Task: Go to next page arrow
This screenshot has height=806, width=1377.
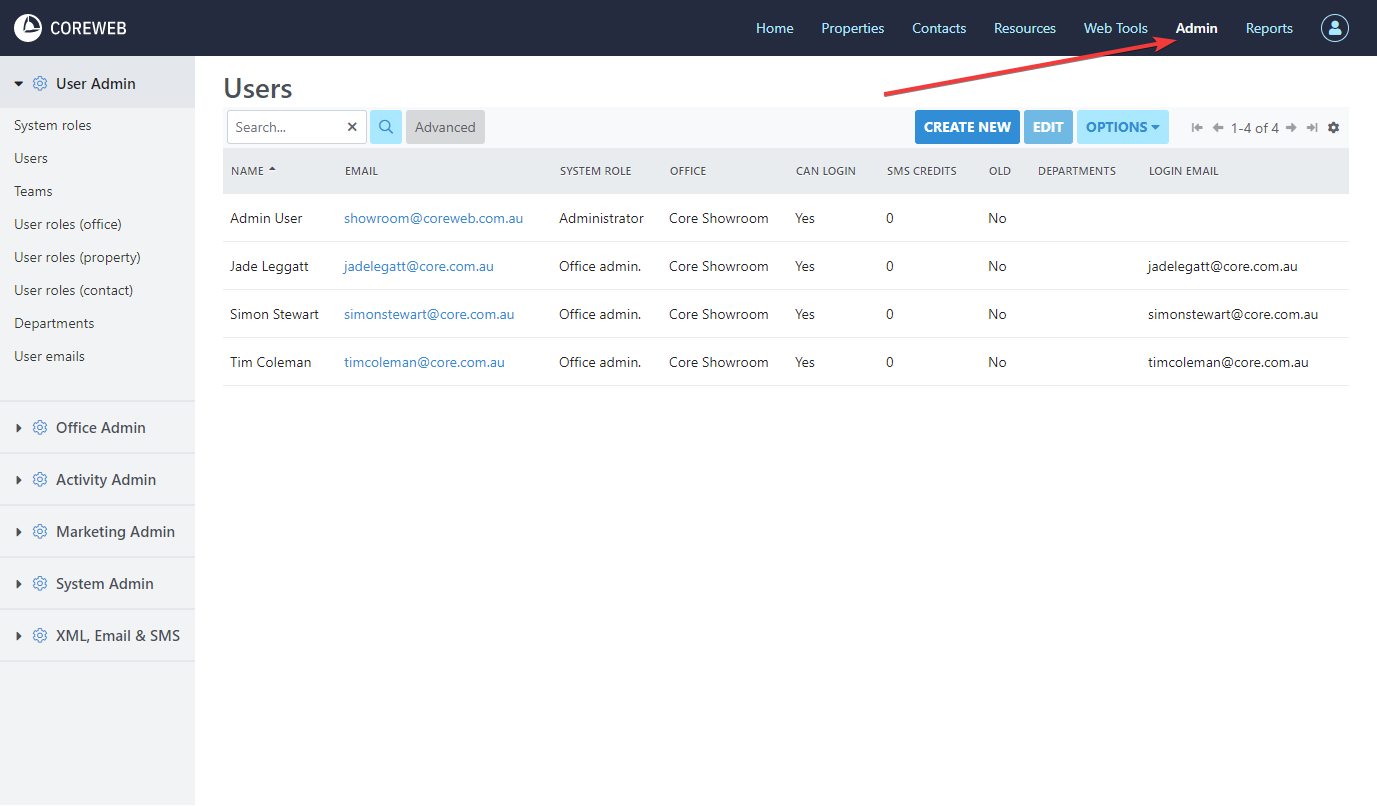Action: pyautogui.click(x=1291, y=128)
